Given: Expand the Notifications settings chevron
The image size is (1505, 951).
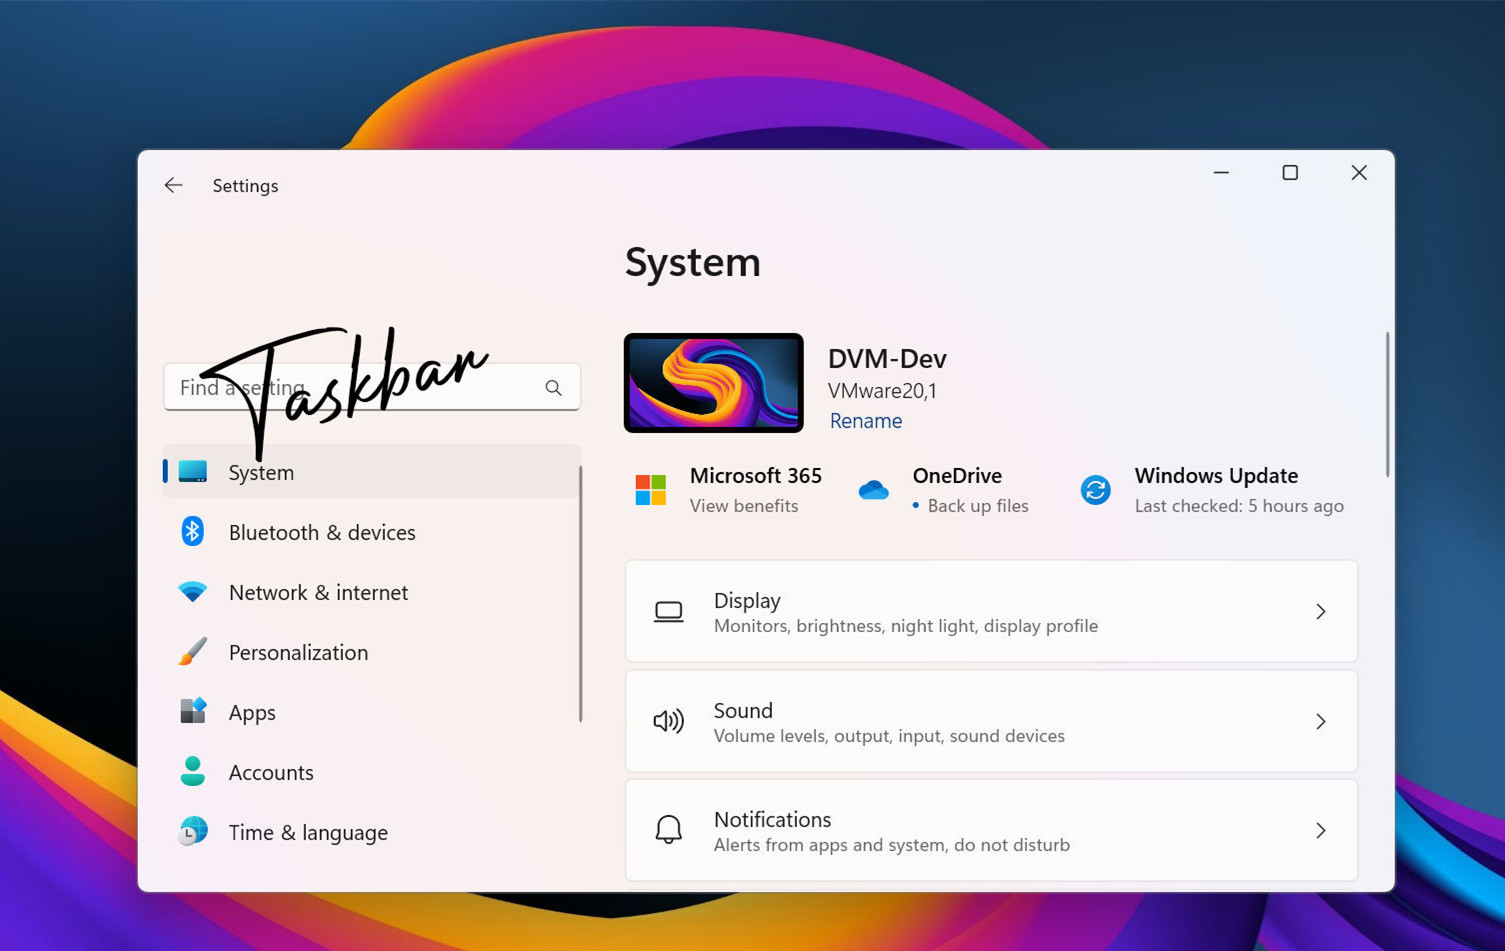Looking at the screenshot, I should click(x=1321, y=830).
